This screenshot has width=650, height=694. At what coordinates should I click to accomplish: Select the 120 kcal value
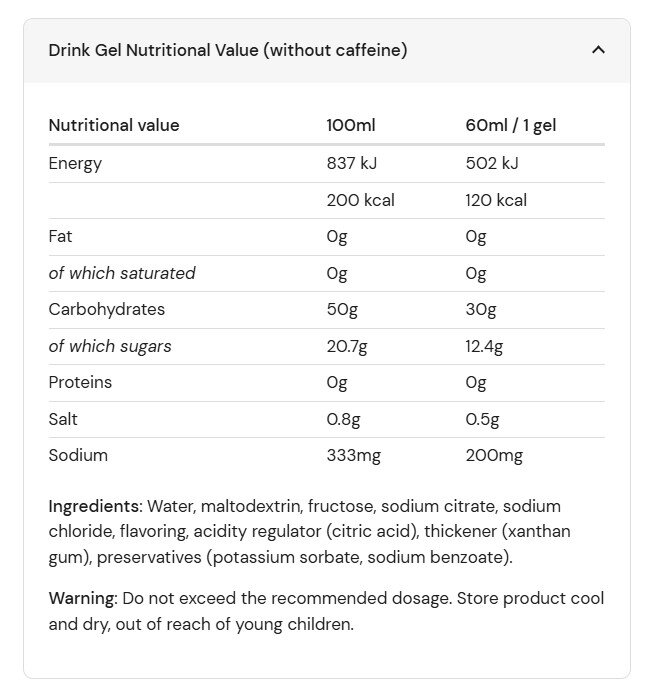tap(496, 200)
